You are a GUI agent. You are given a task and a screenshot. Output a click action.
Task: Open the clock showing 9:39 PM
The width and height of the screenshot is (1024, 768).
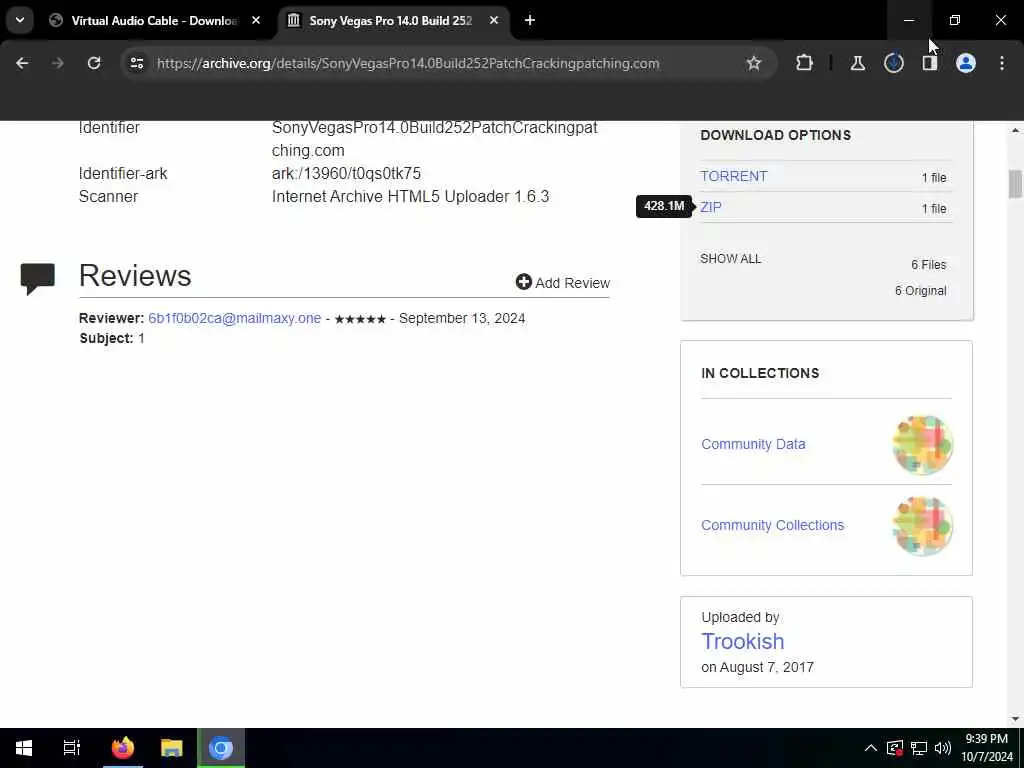click(986, 748)
